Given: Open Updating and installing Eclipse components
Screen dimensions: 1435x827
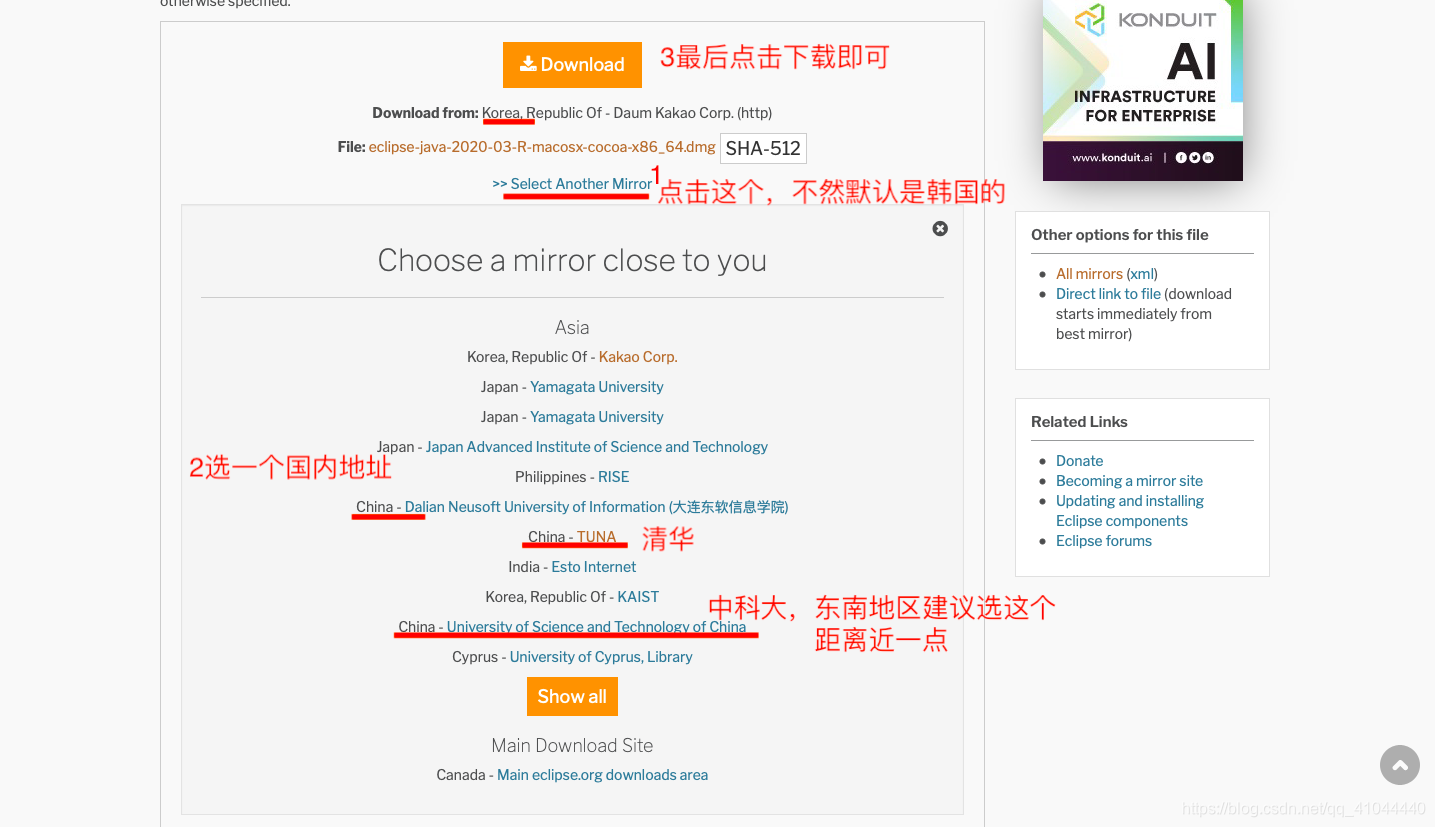Looking at the screenshot, I should [x=1130, y=511].
